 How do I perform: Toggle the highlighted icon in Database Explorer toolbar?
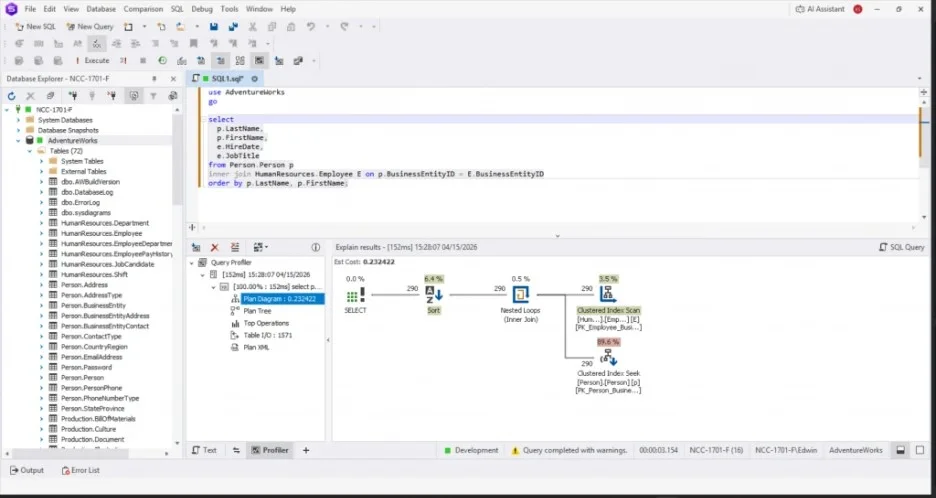tap(133, 96)
